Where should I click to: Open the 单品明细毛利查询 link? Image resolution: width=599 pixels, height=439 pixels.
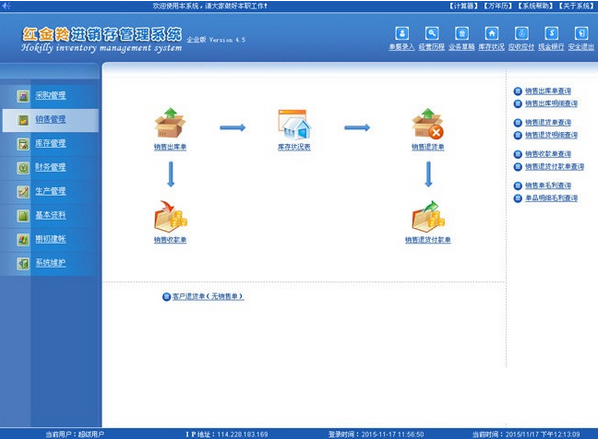[551, 198]
